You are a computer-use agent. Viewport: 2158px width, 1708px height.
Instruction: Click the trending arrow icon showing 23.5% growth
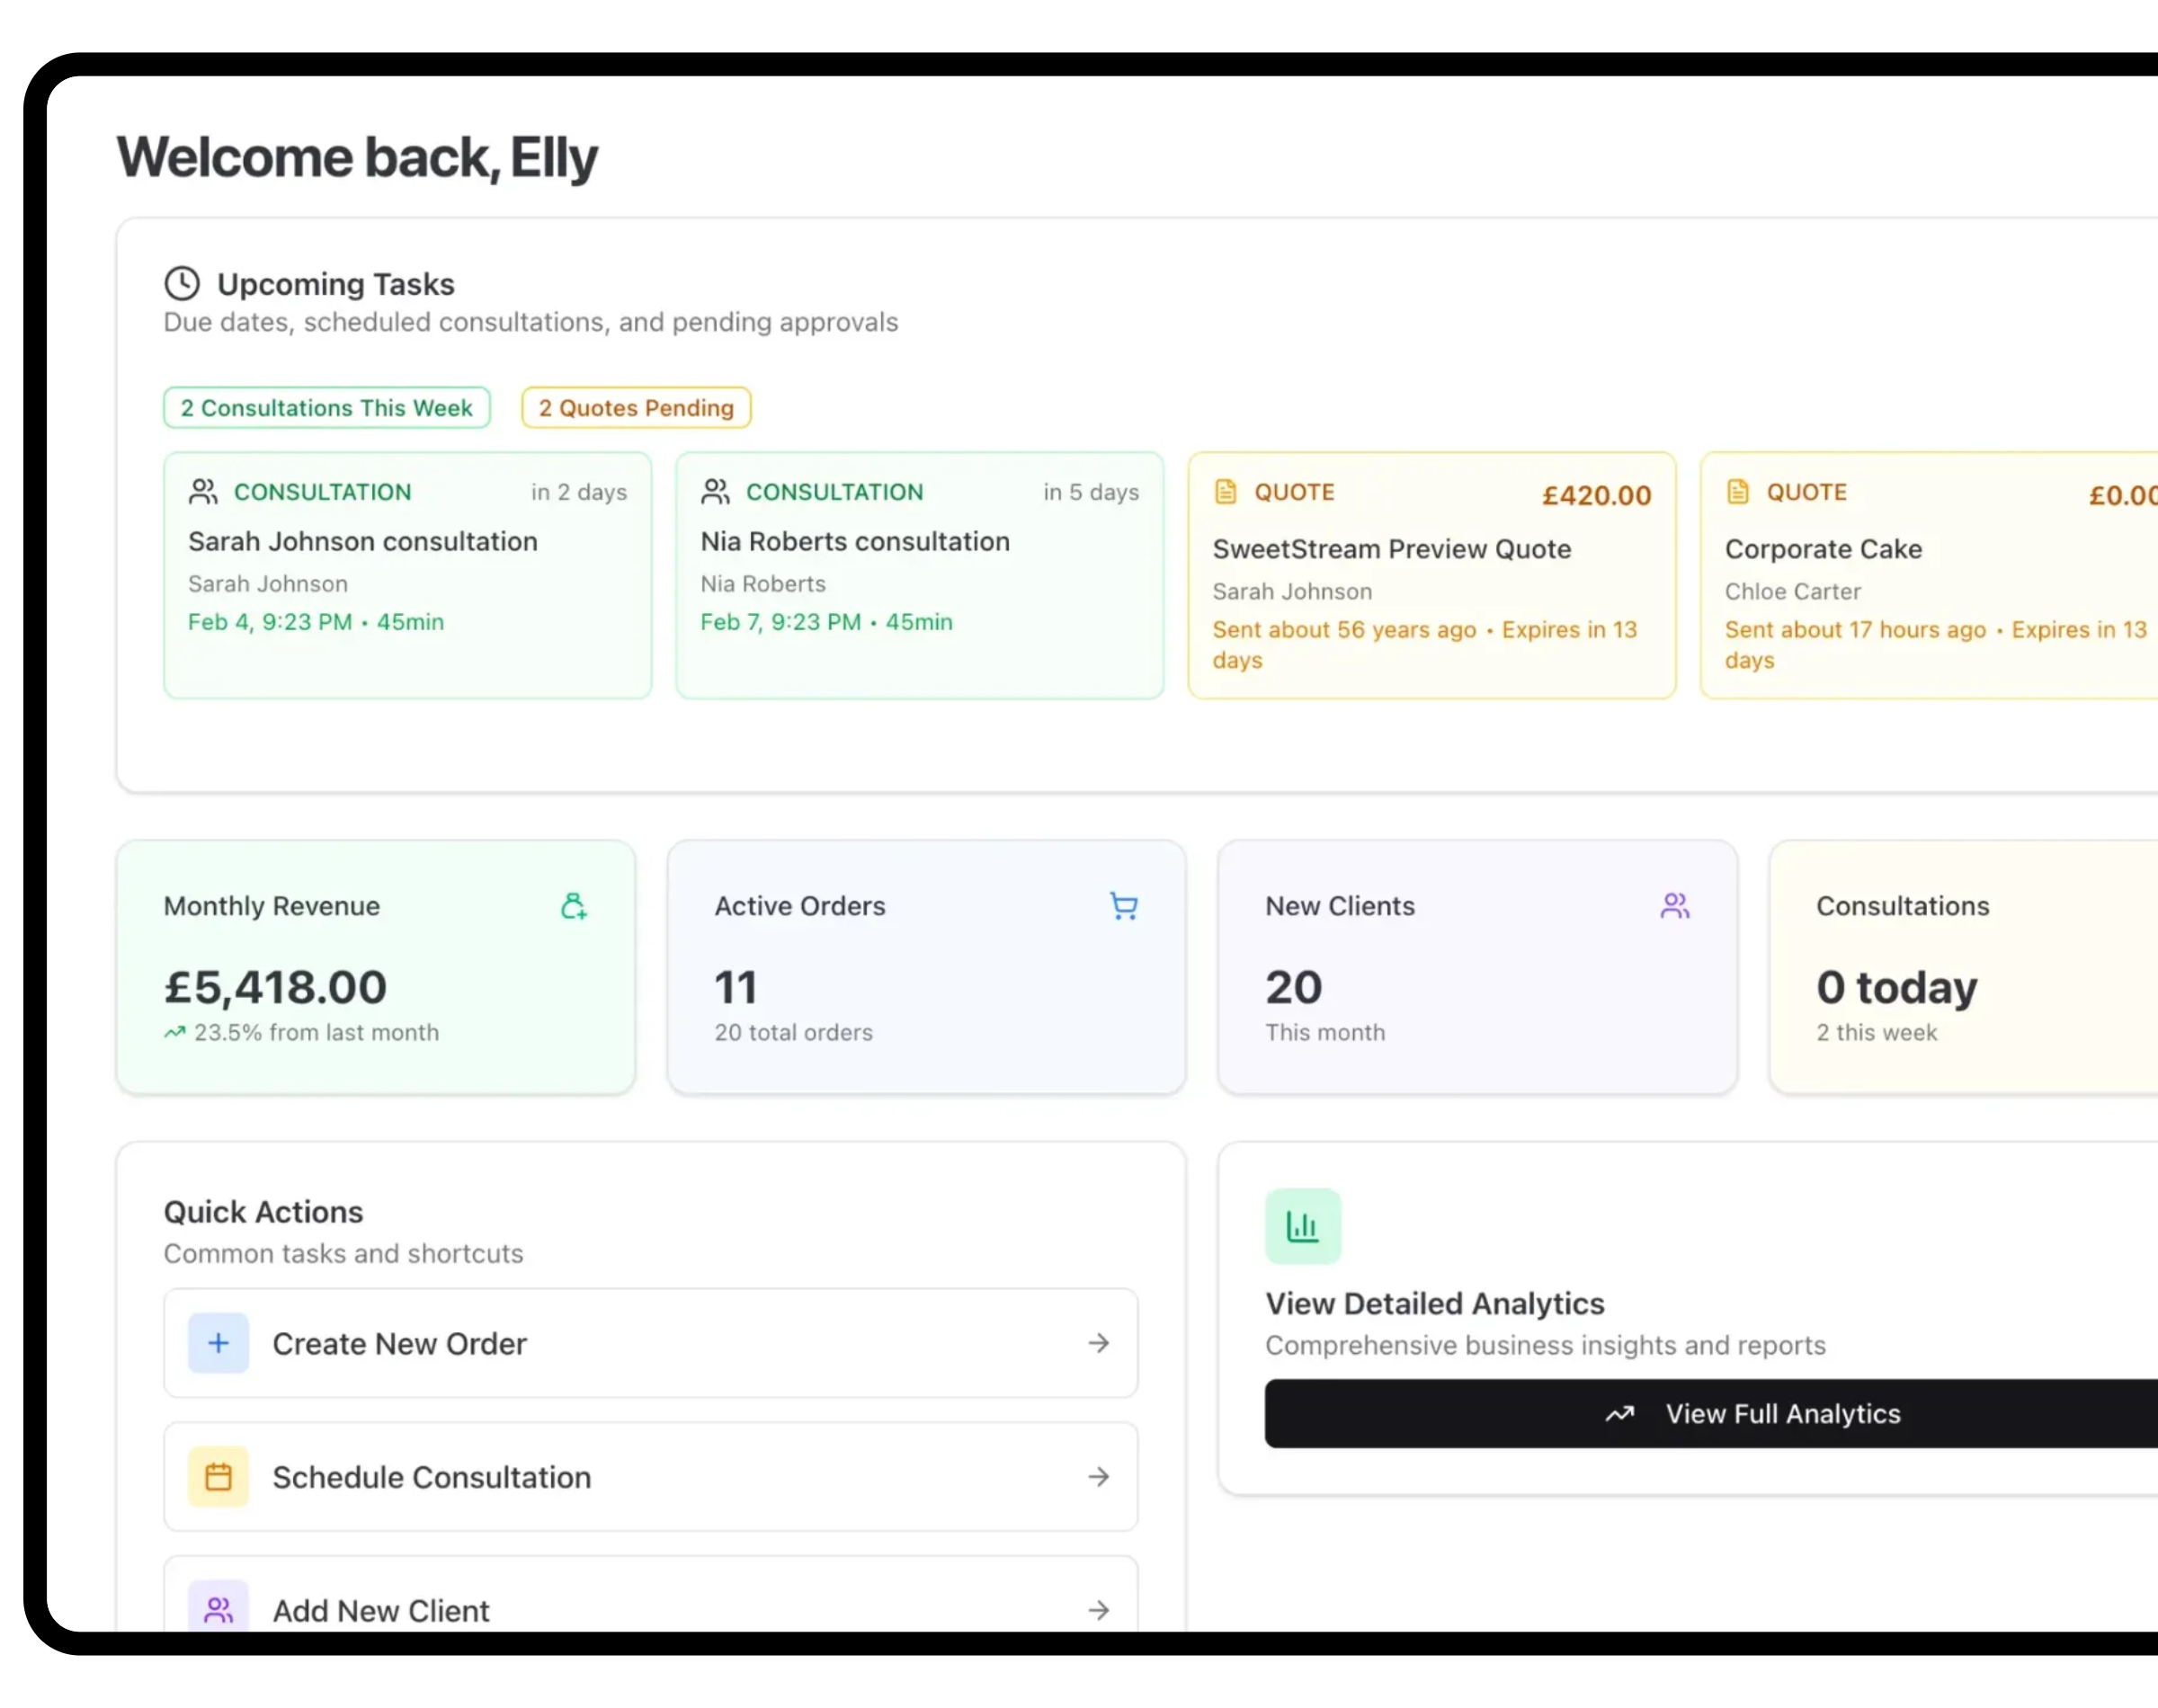pyautogui.click(x=174, y=1031)
